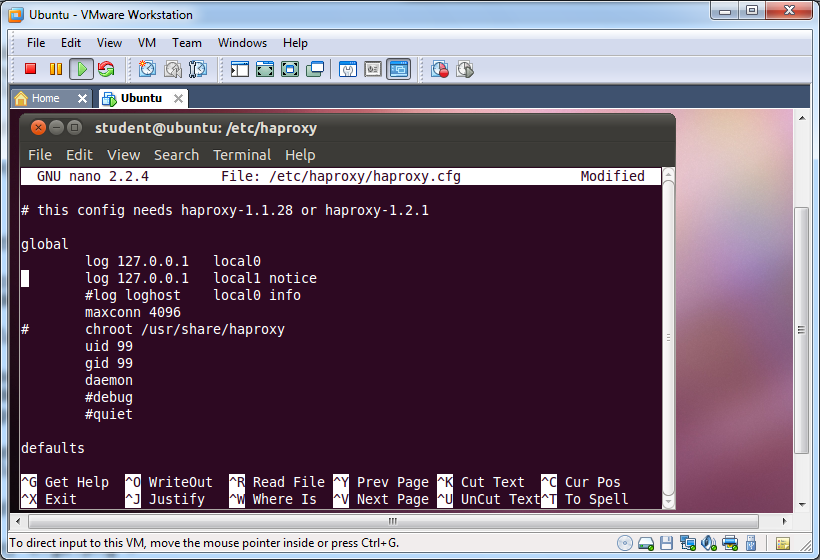
Task: Click the VMware horizontal scrollbar at the bottom
Action: pos(400,521)
